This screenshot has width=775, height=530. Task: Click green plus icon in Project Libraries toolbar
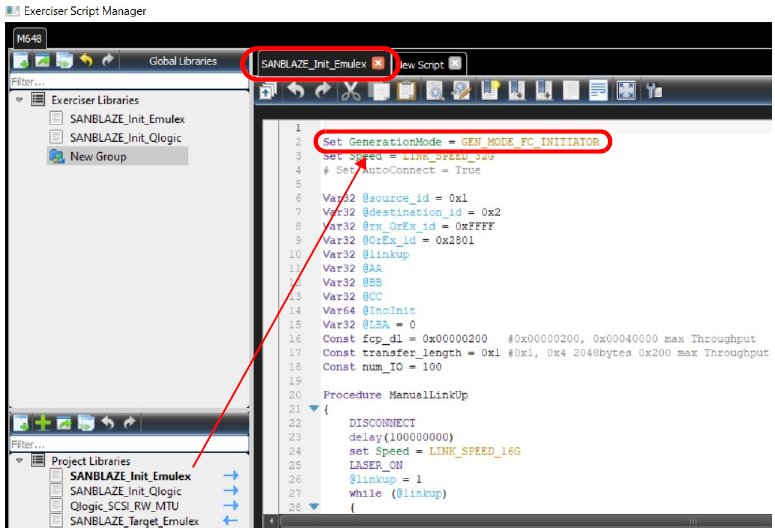click(x=43, y=423)
